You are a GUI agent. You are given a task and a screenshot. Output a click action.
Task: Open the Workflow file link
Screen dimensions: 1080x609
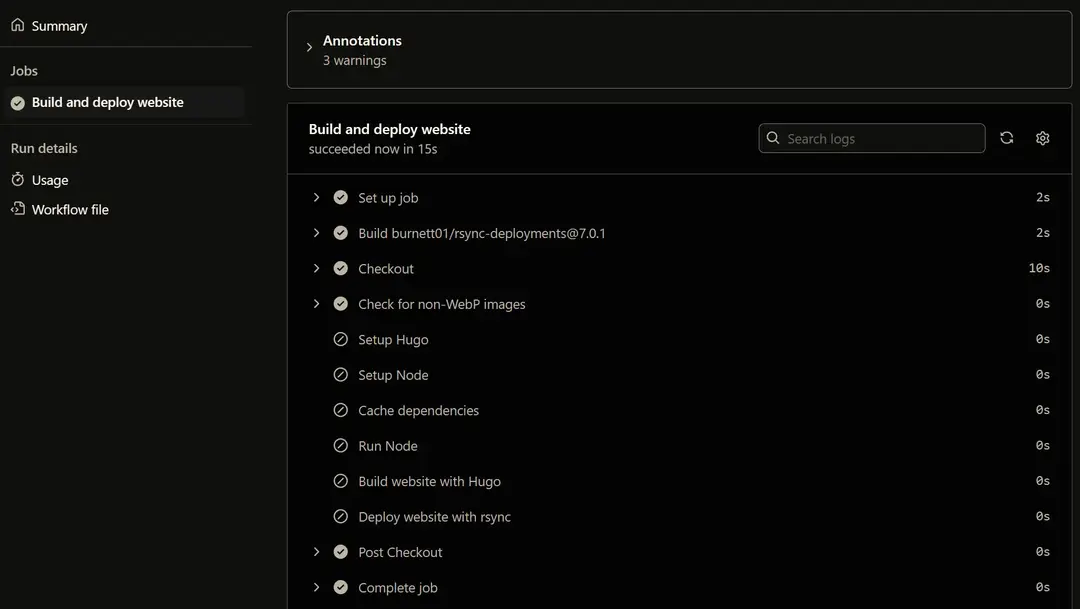pos(70,210)
